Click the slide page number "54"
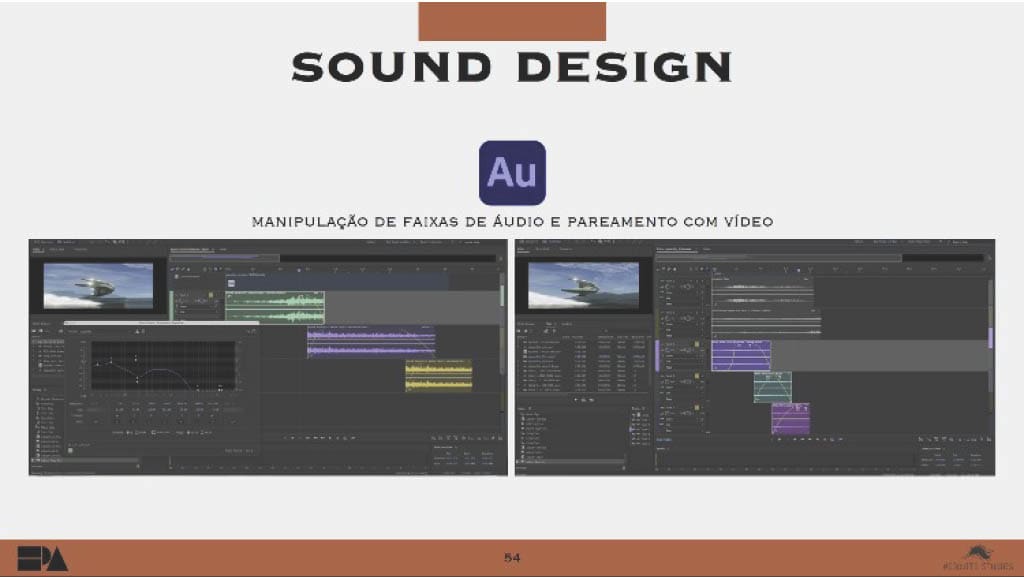 (512, 557)
